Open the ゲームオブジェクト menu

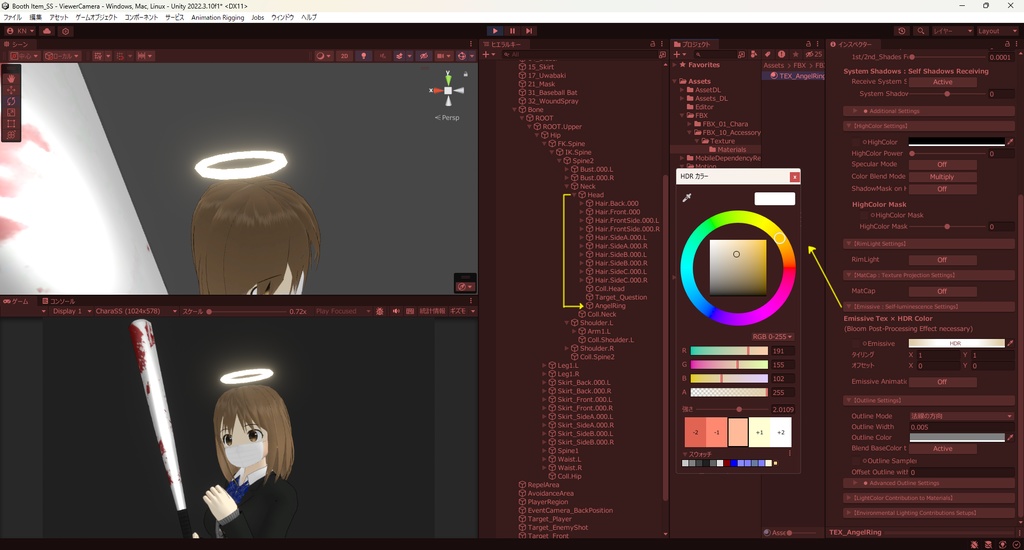point(96,18)
